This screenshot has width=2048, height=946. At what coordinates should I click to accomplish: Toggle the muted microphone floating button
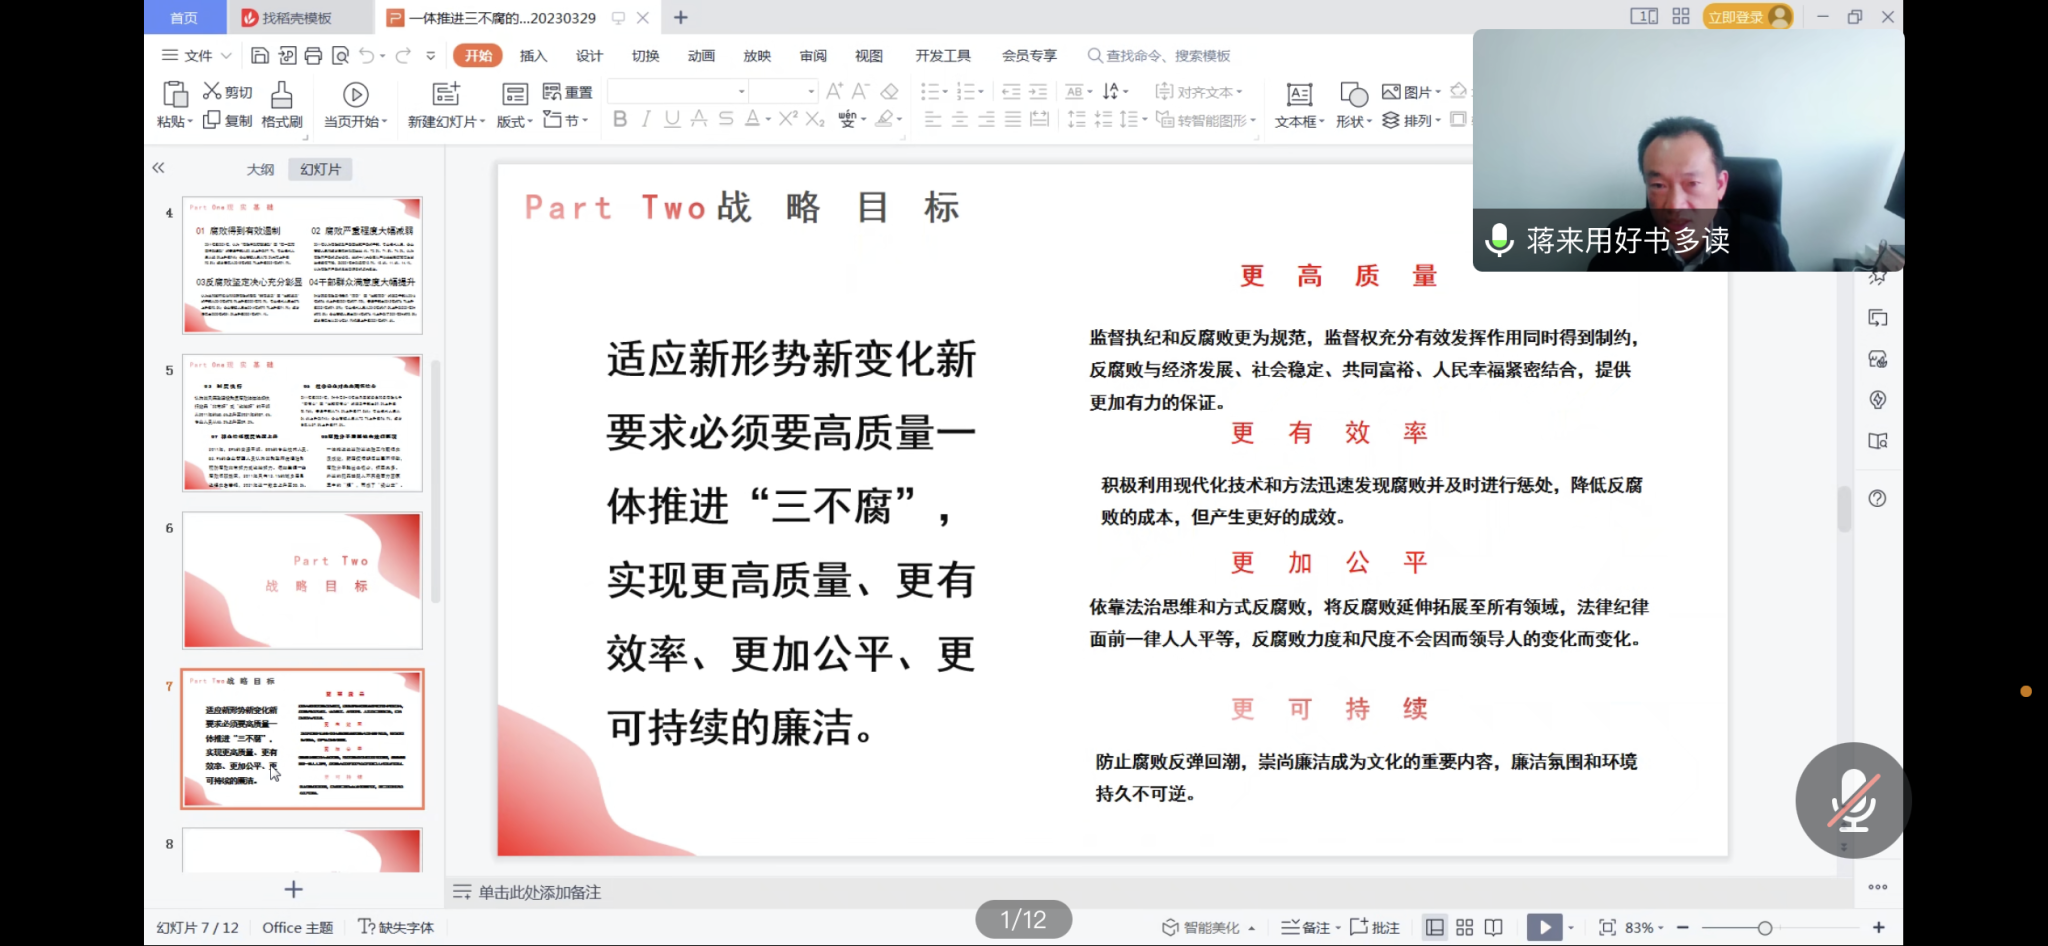[1853, 800]
